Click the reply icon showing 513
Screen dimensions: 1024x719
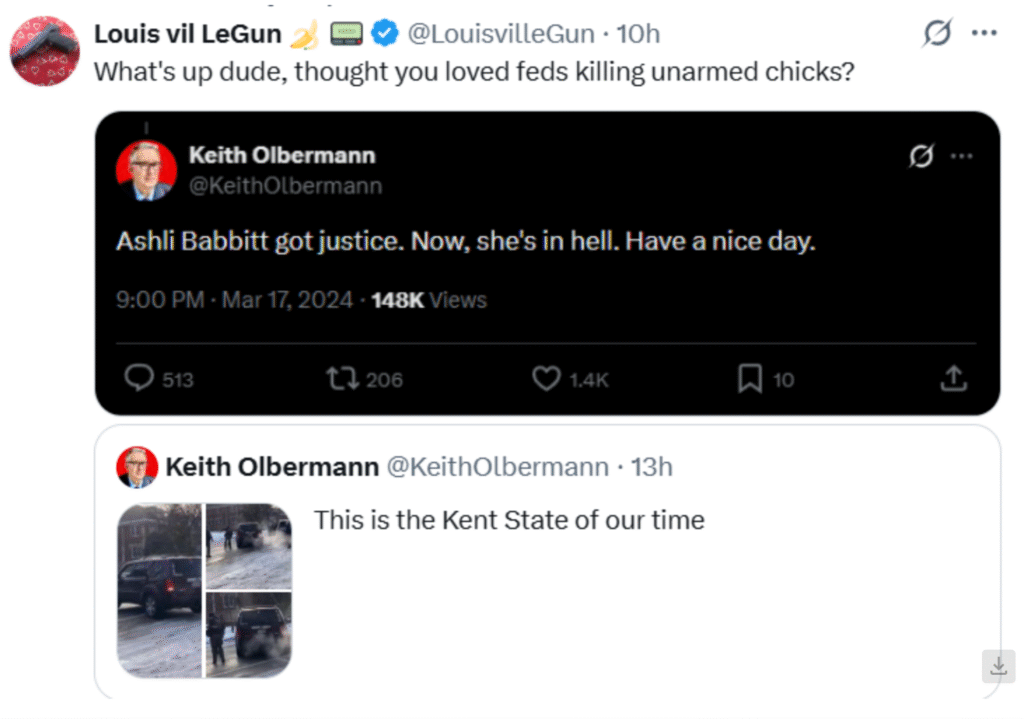139,378
